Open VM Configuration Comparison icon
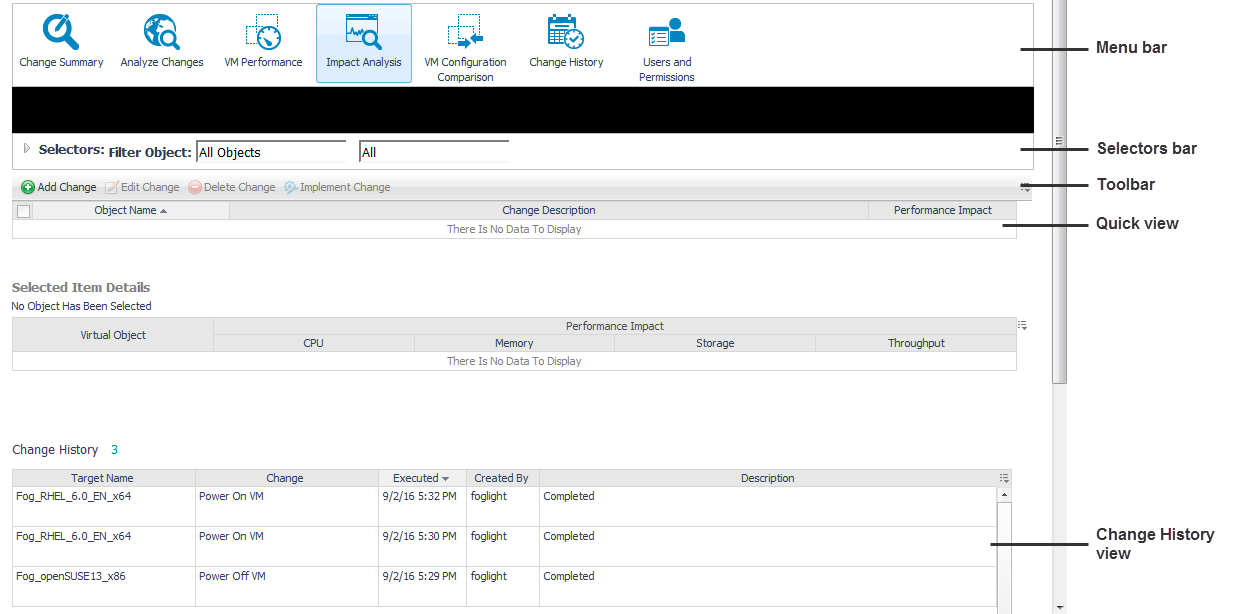The height and width of the screenshot is (614, 1243). pyautogui.click(x=465, y=33)
